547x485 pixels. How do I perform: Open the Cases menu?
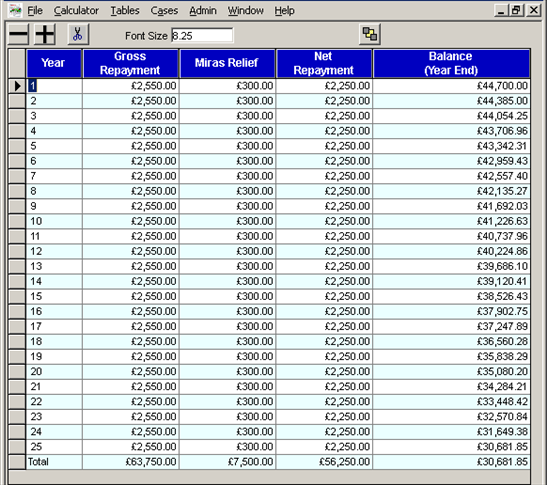164,11
